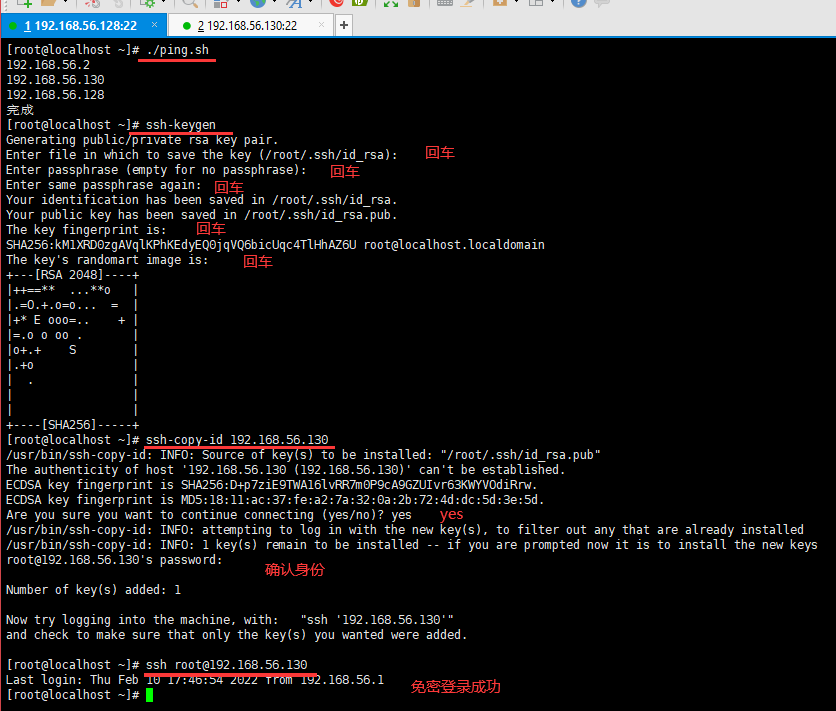
Task: Click the './ping.sh' command text
Action: 178,50
